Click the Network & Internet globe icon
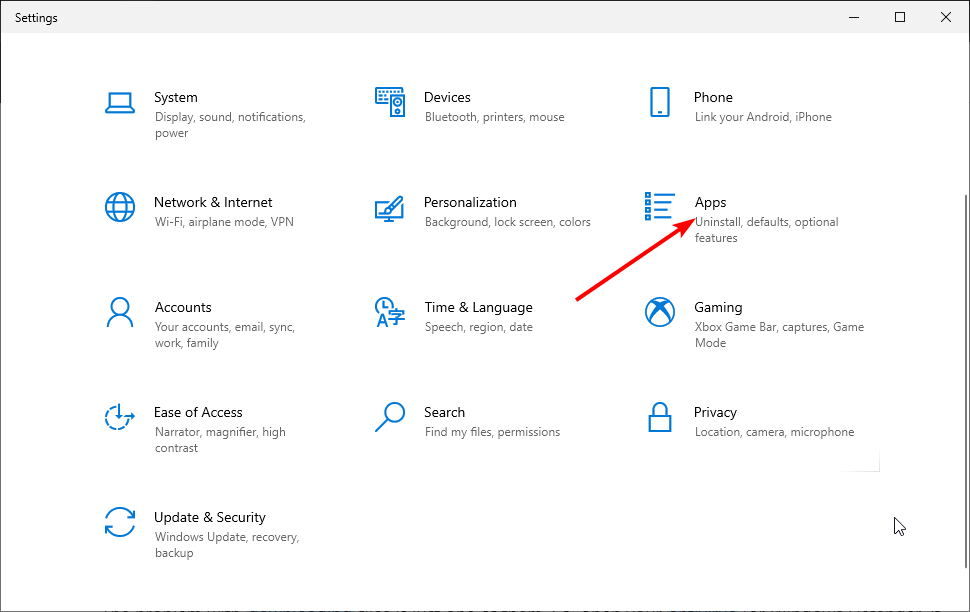The image size is (970, 612). pos(120,207)
